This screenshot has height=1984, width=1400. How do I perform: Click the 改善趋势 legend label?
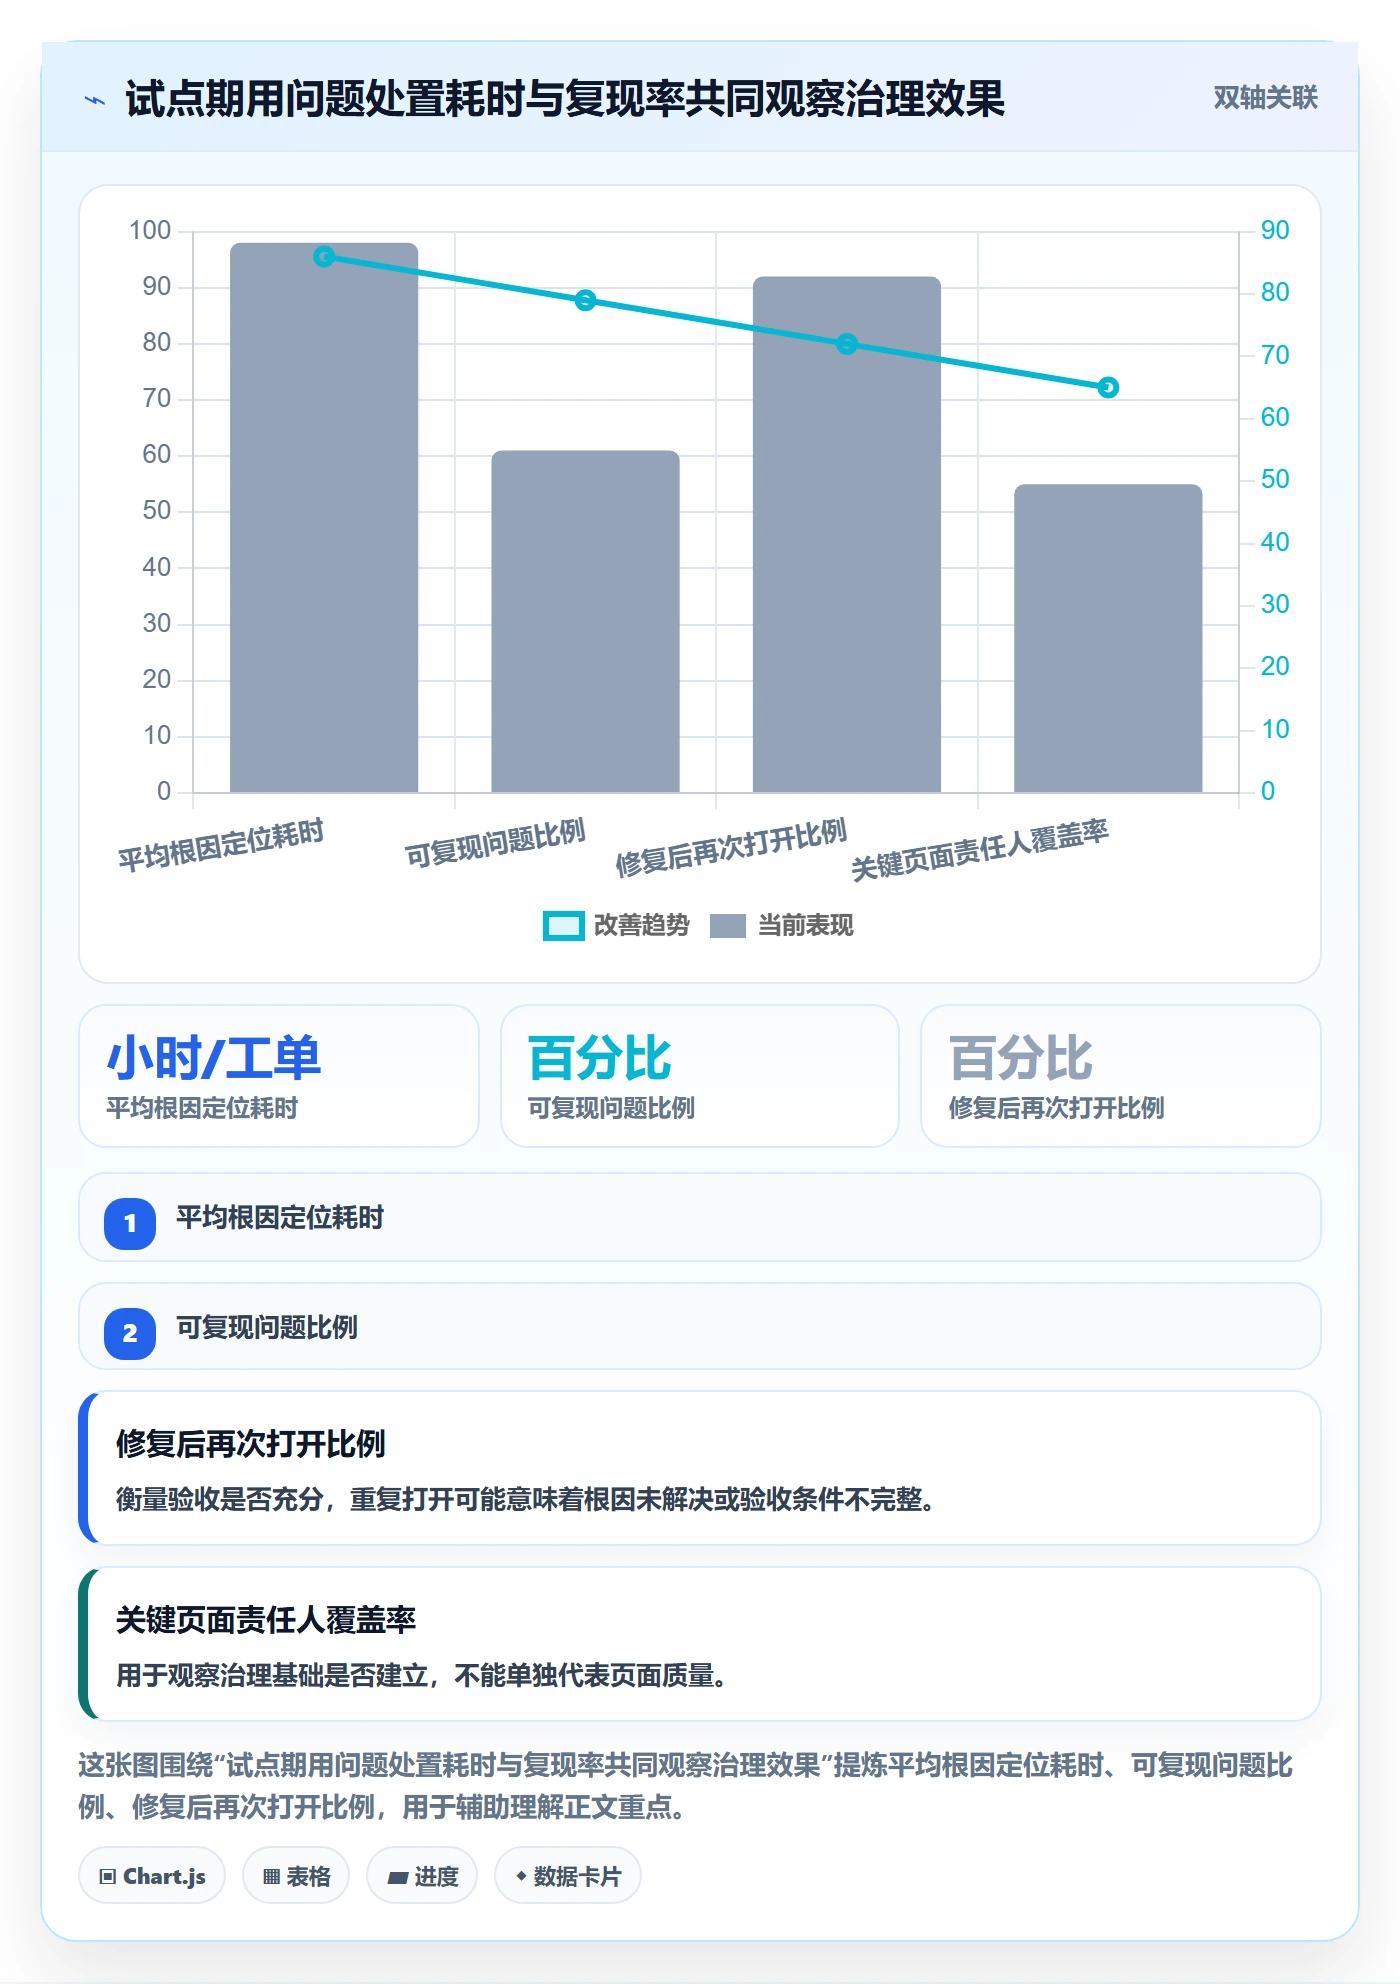click(641, 926)
